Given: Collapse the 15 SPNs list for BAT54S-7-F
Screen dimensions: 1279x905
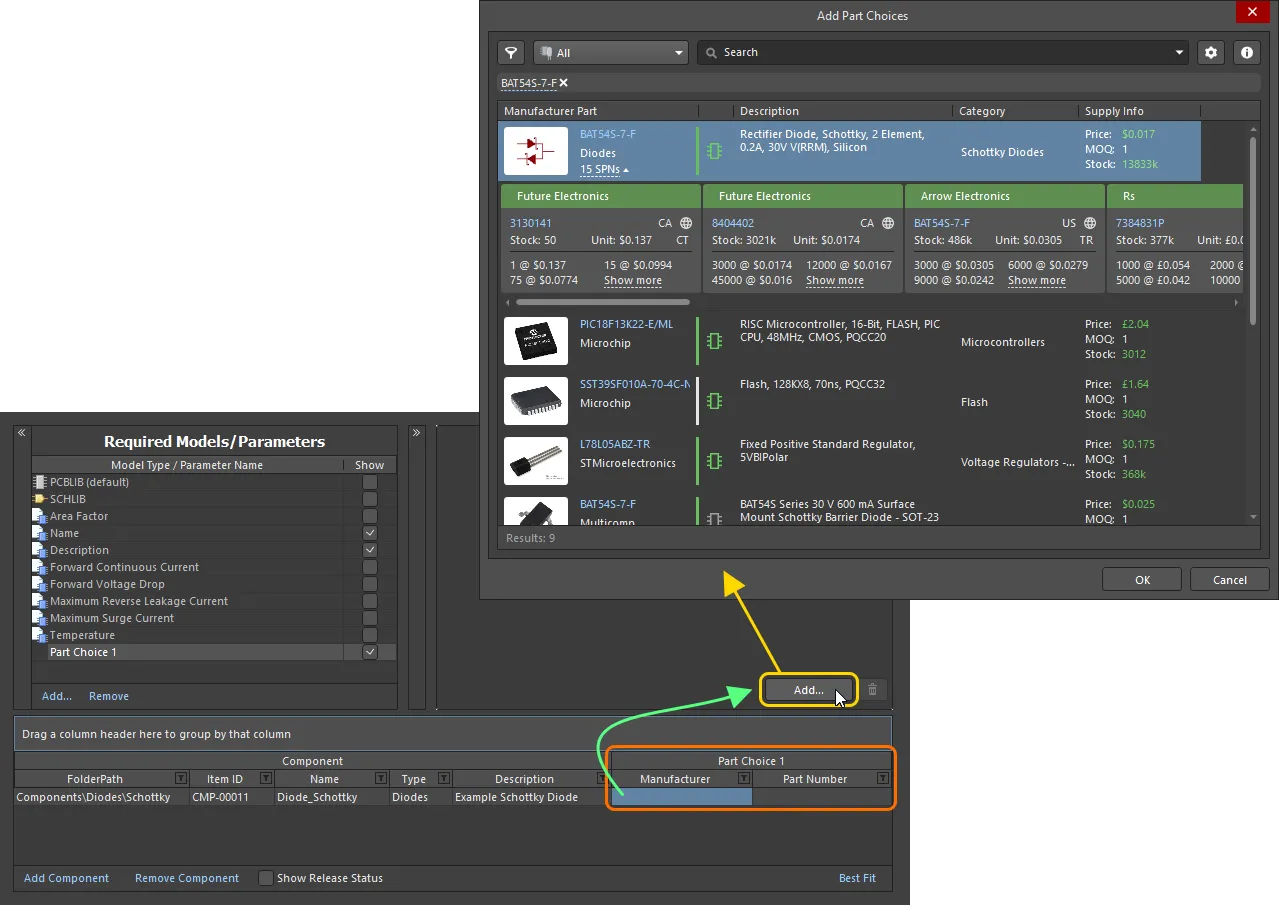Looking at the screenshot, I should coord(601,169).
